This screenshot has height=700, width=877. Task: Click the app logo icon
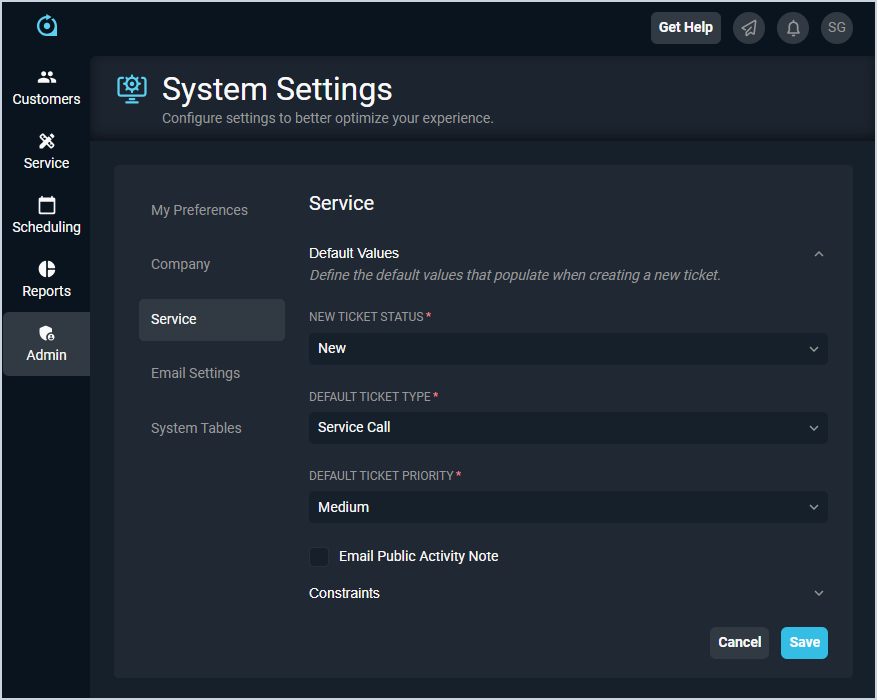click(47, 26)
